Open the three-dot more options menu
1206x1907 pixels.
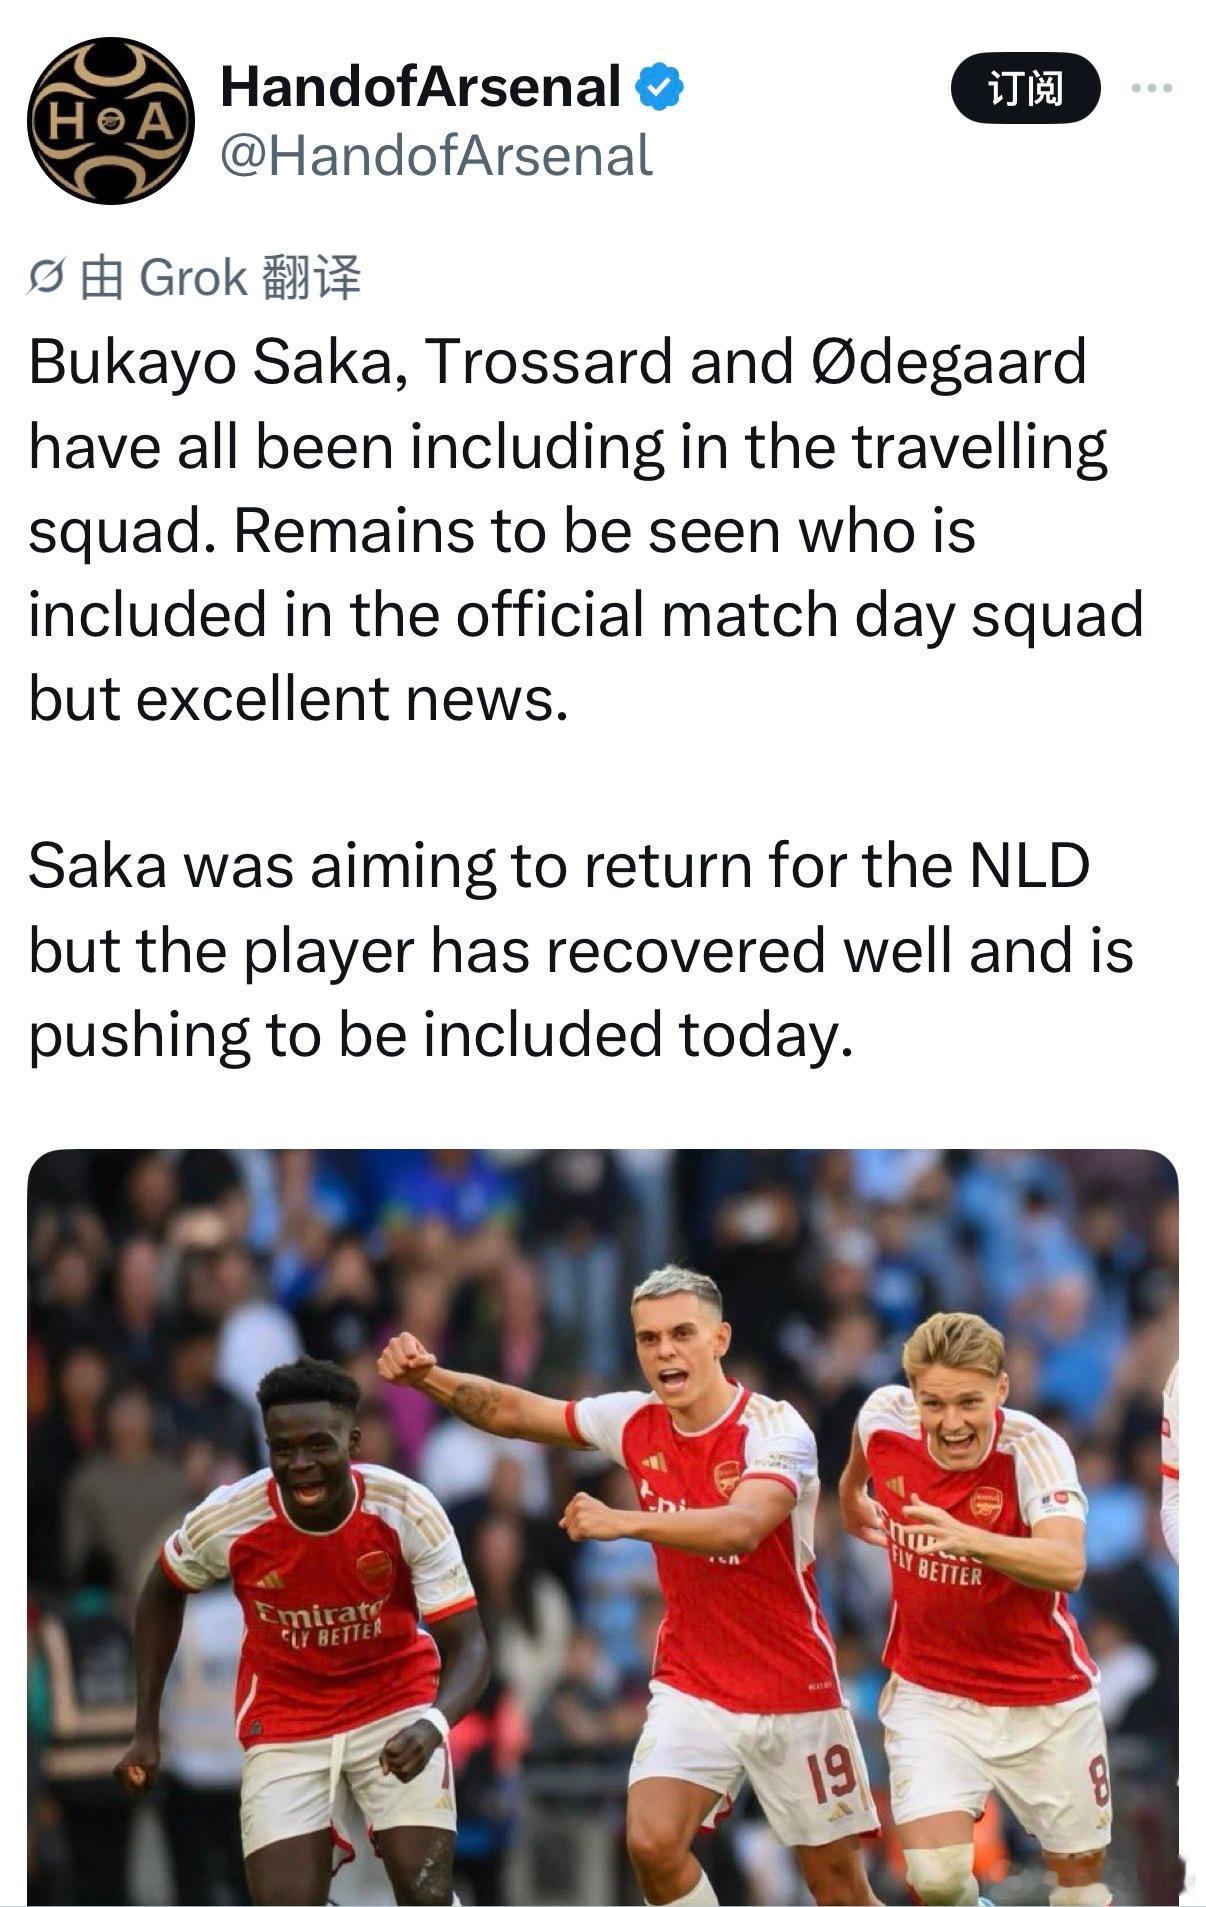(x=1151, y=89)
